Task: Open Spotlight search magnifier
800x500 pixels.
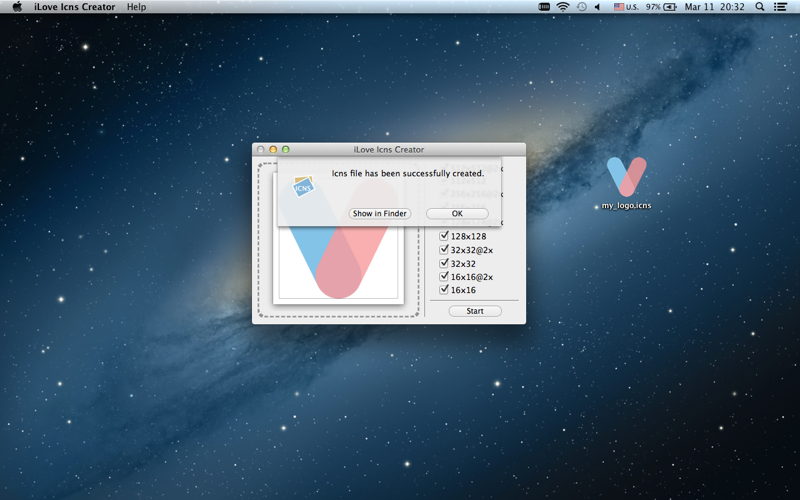Action: coord(760,7)
